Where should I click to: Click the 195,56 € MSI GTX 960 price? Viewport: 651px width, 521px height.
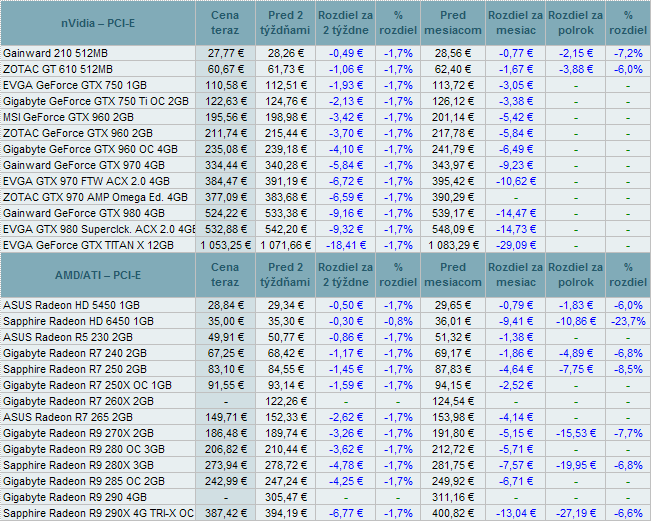[x=226, y=117]
